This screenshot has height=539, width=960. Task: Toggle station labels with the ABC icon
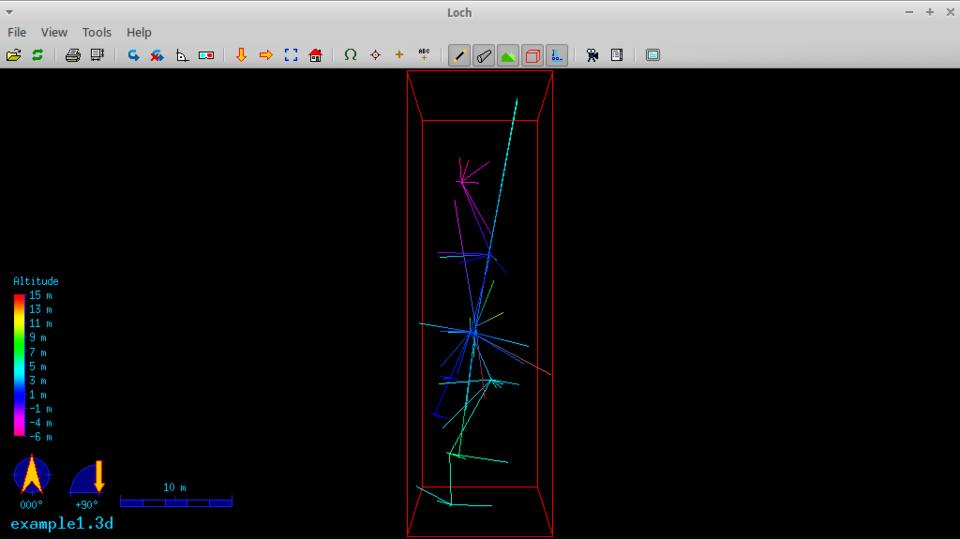point(424,55)
